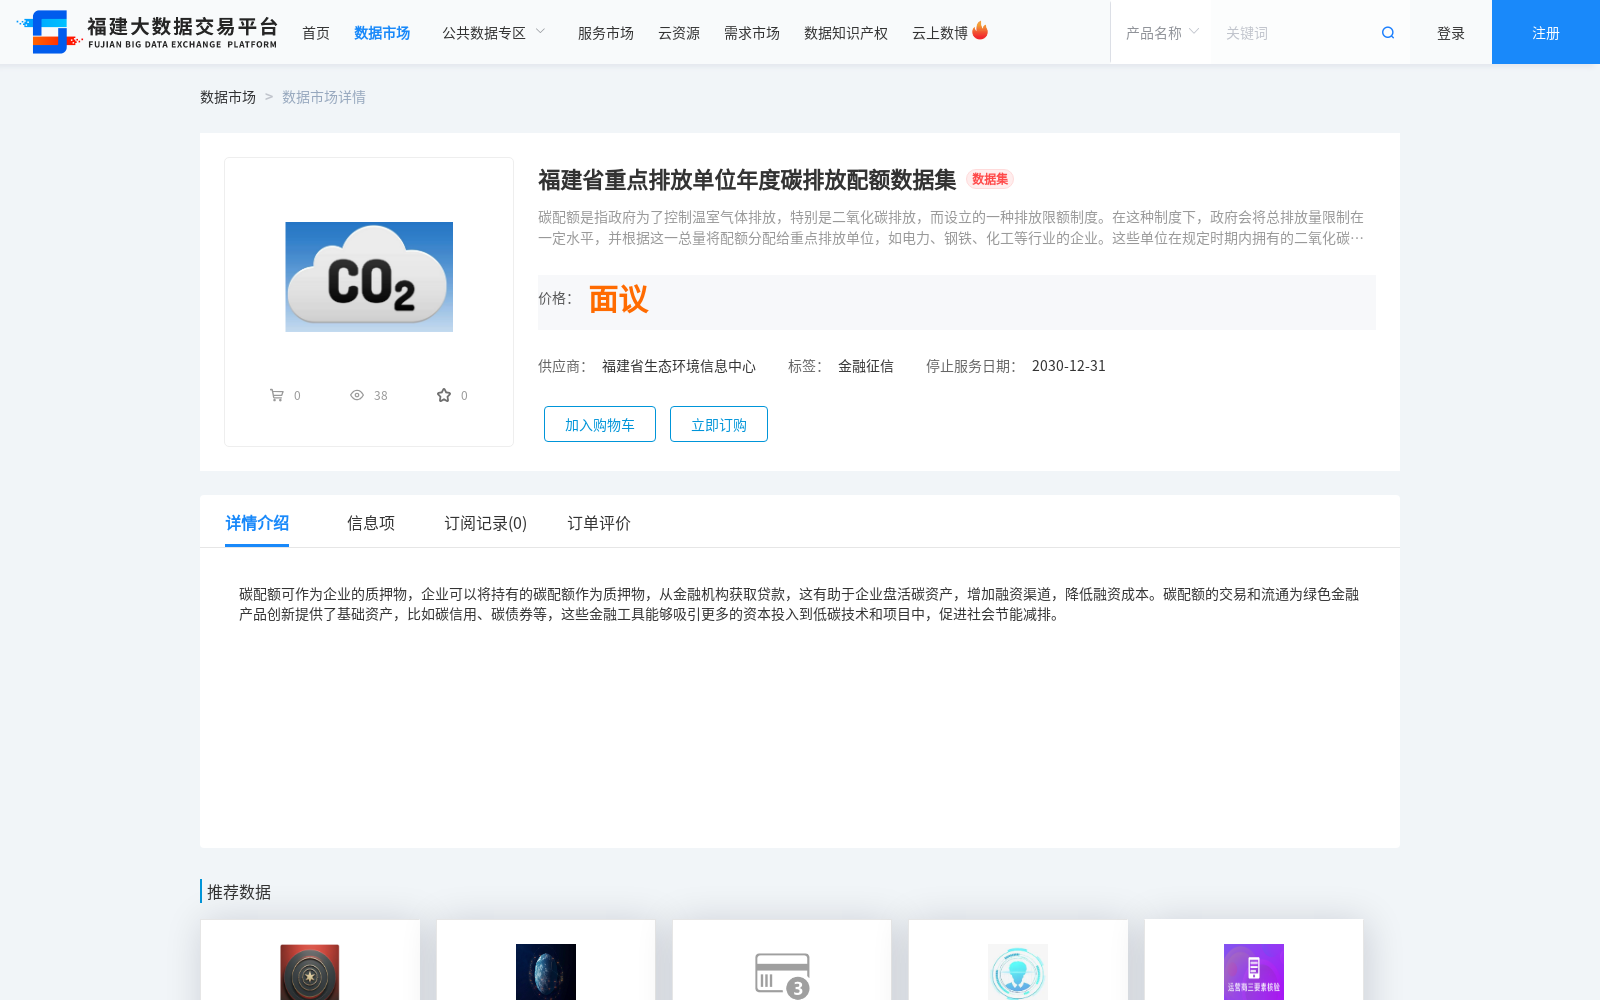Click the product title 福建省重点排放单位年度碳排放配额数据集
Viewport: 1600px width, 1000px height.
click(747, 180)
